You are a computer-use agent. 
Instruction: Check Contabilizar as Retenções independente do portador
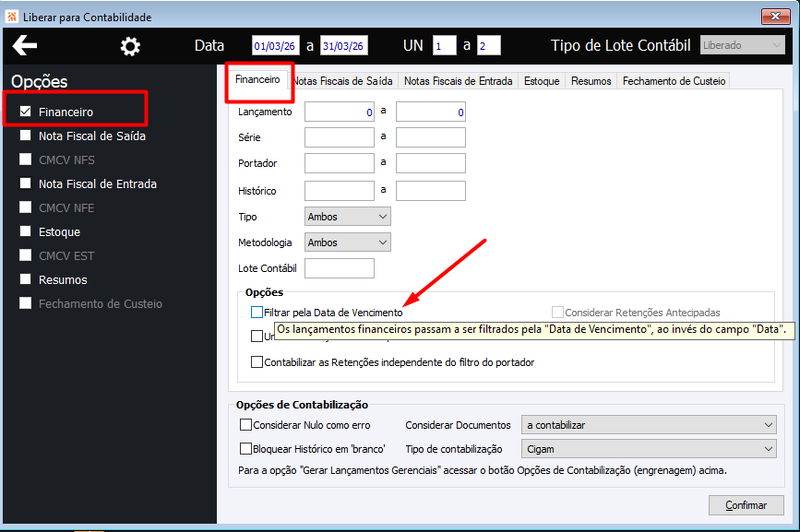tap(257, 362)
